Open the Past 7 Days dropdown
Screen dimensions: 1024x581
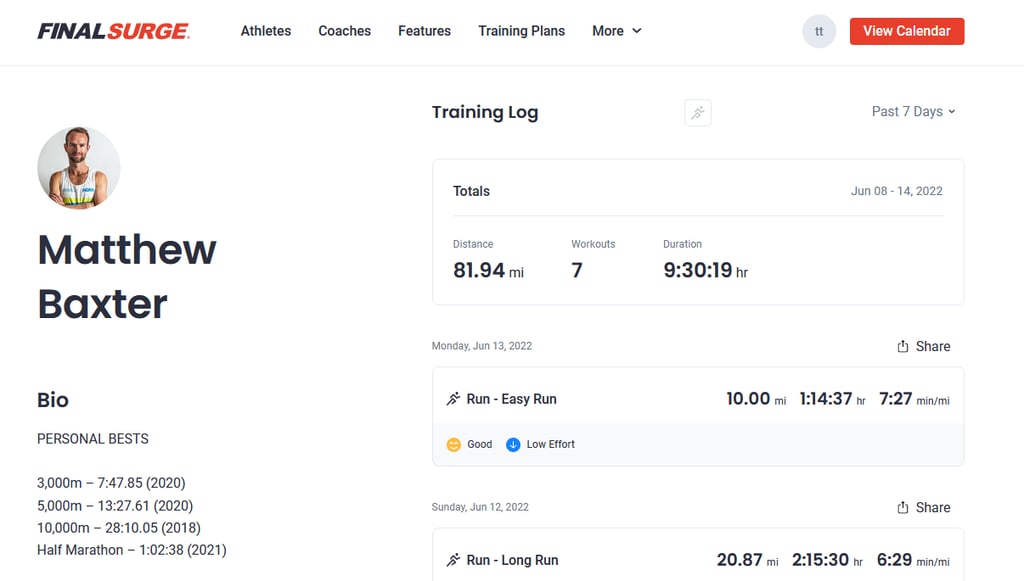(912, 111)
